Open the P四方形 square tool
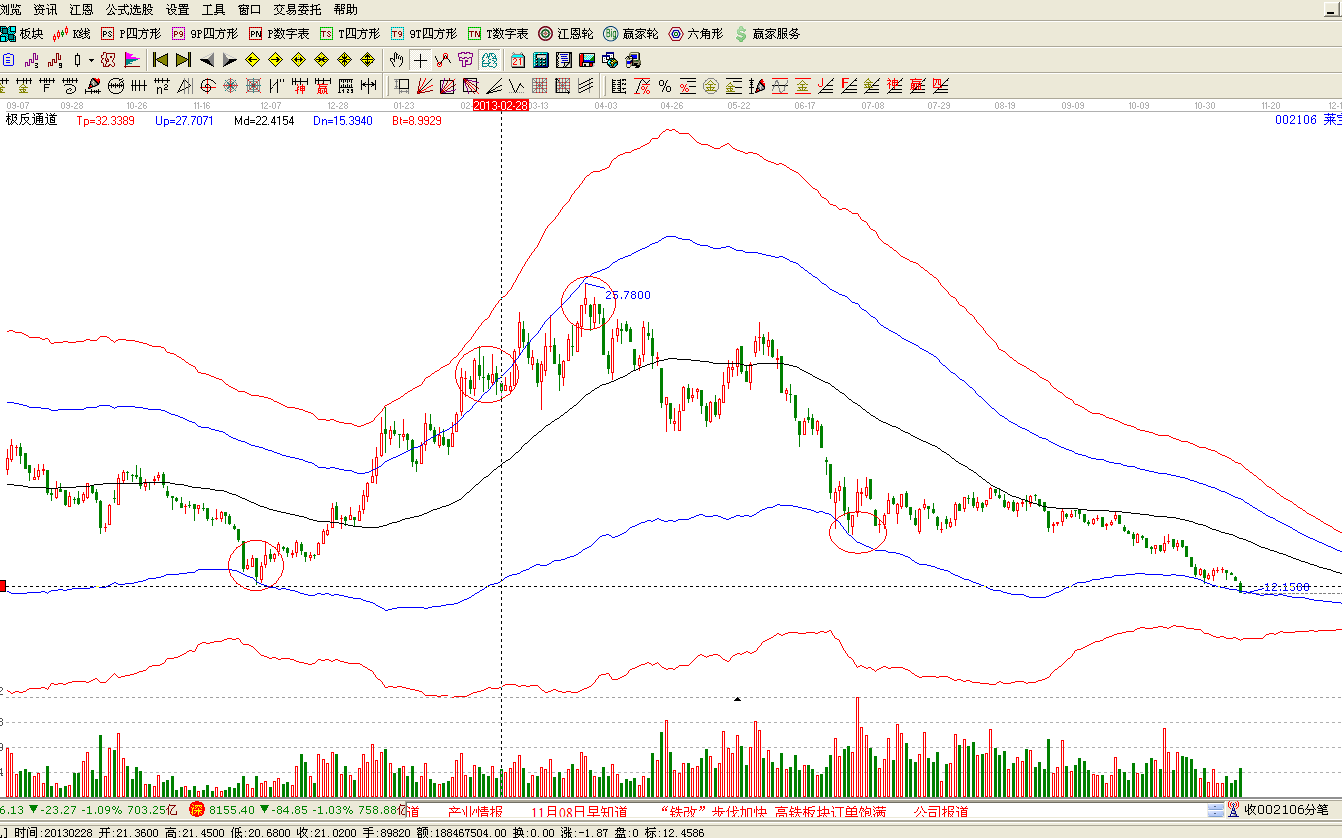The width and height of the screenshot is (1342, 838). click(x=130, y=34)
